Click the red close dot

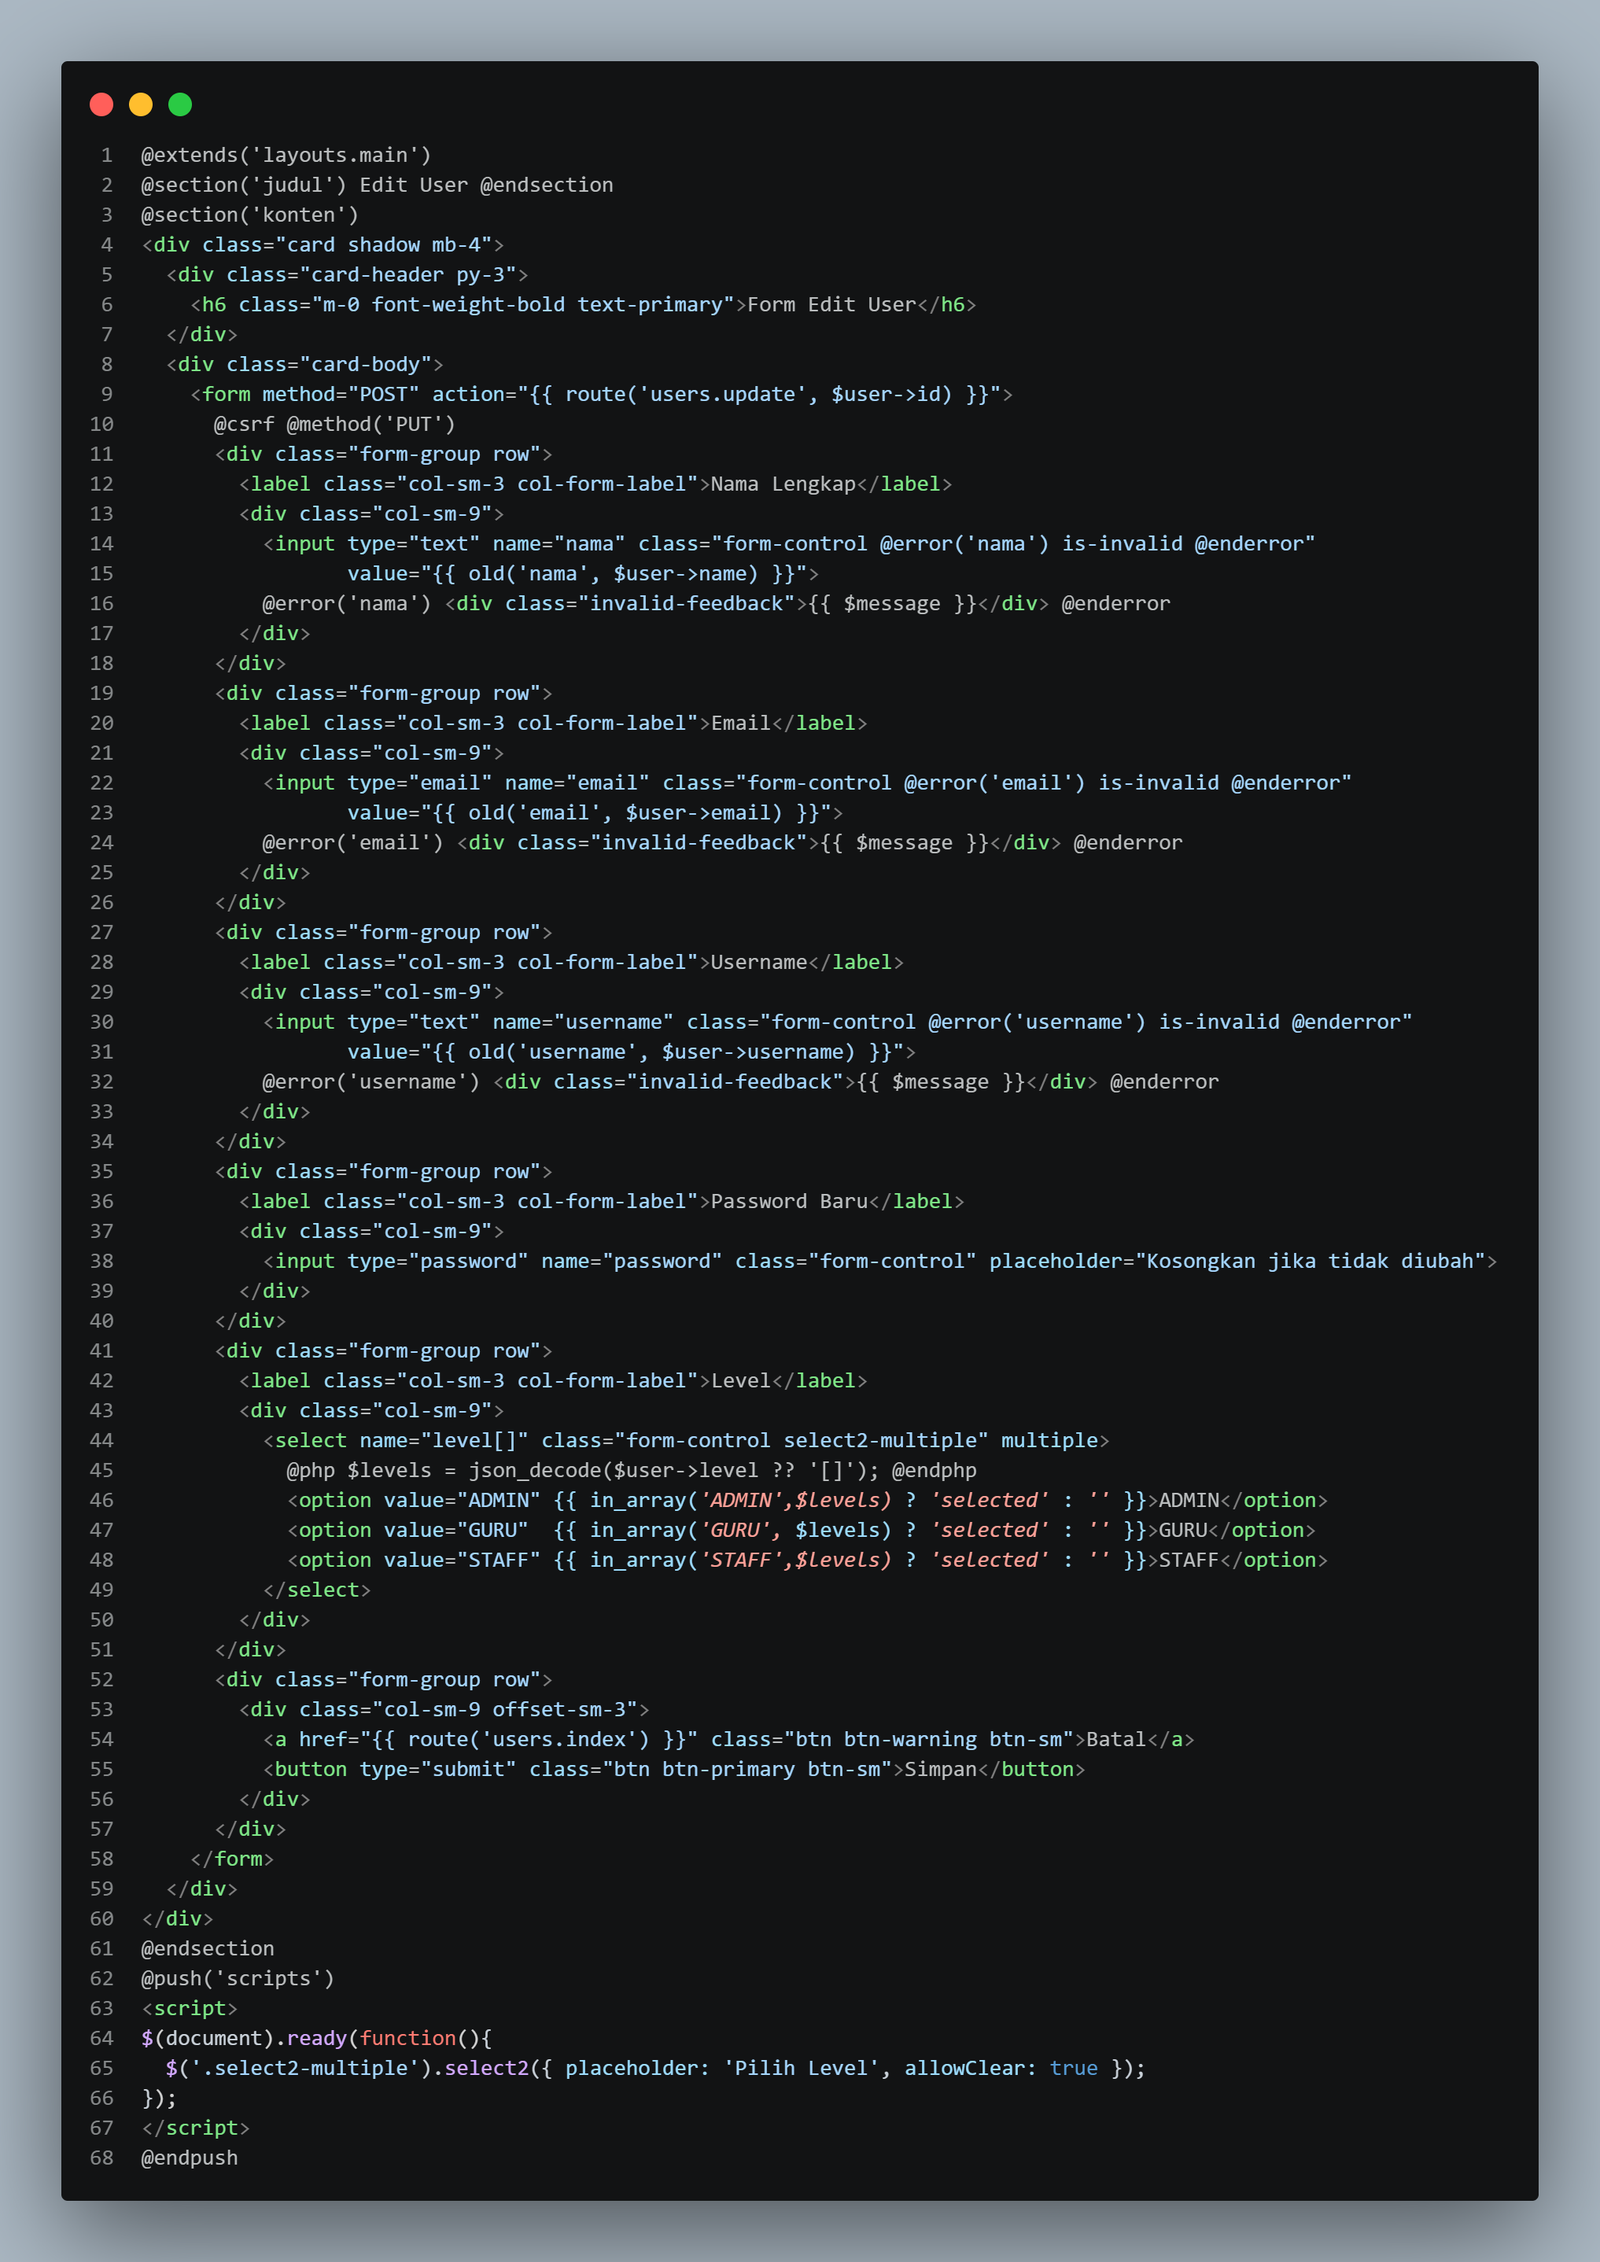pyautogui.click(x=101, y=104)
